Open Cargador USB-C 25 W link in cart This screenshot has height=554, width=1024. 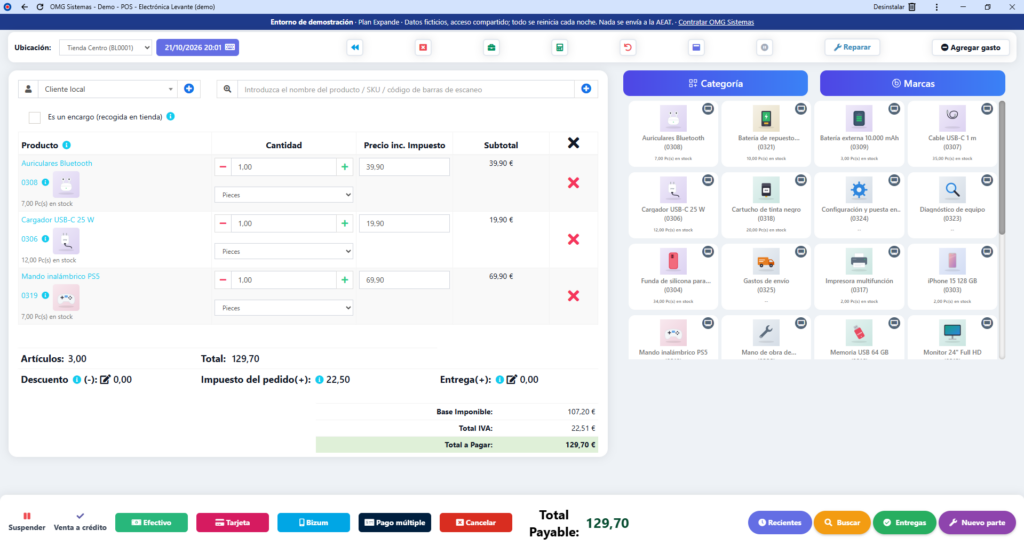pos(57,220)
